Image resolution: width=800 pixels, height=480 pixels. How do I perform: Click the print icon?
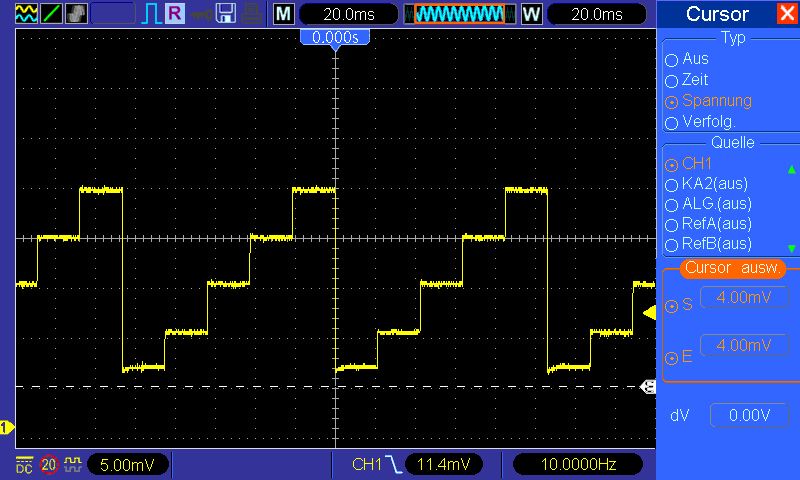[x=252, y=14]
